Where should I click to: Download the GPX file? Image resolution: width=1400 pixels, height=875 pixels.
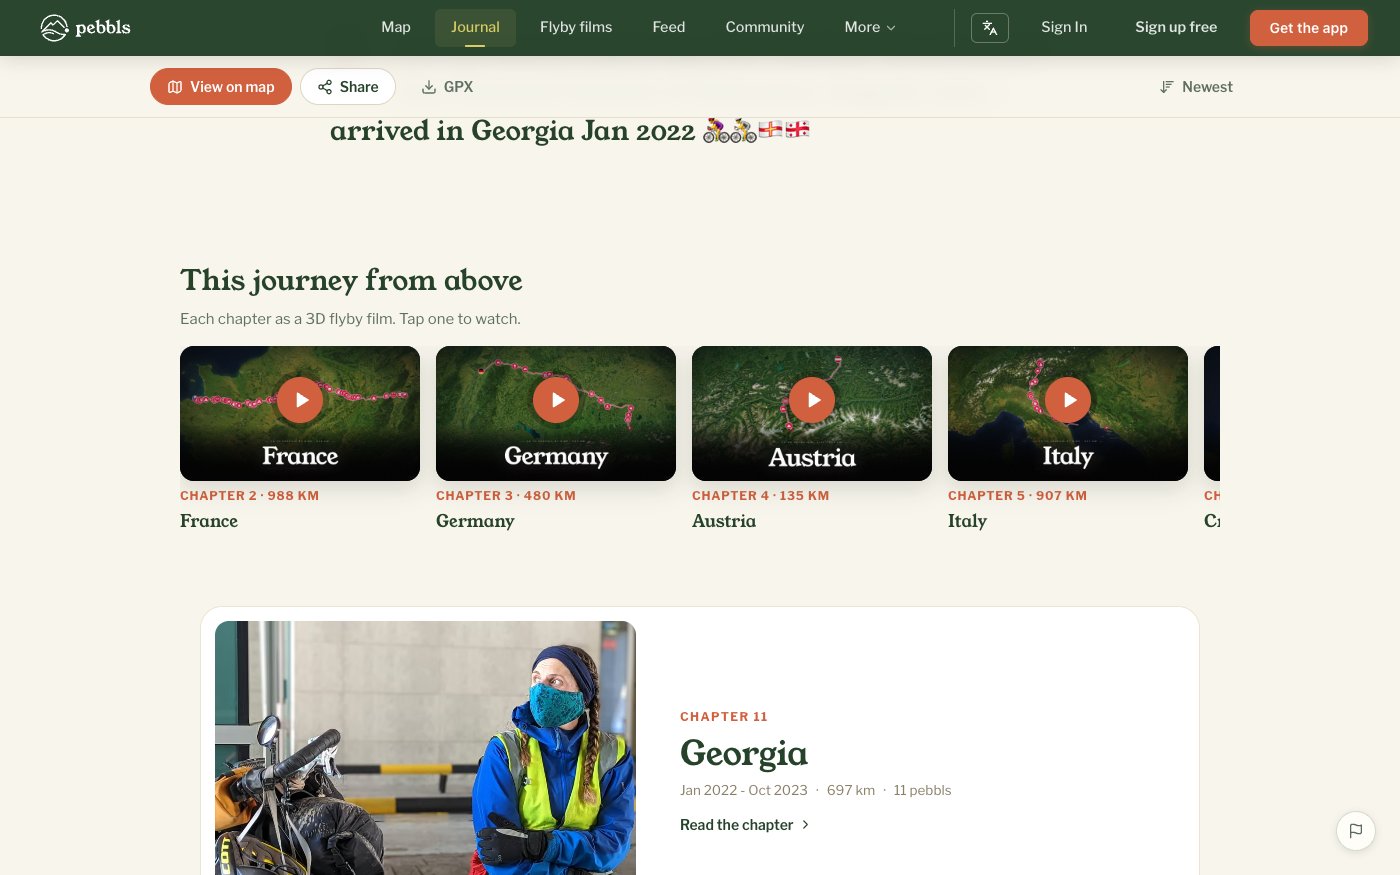[x=447, y=87]
